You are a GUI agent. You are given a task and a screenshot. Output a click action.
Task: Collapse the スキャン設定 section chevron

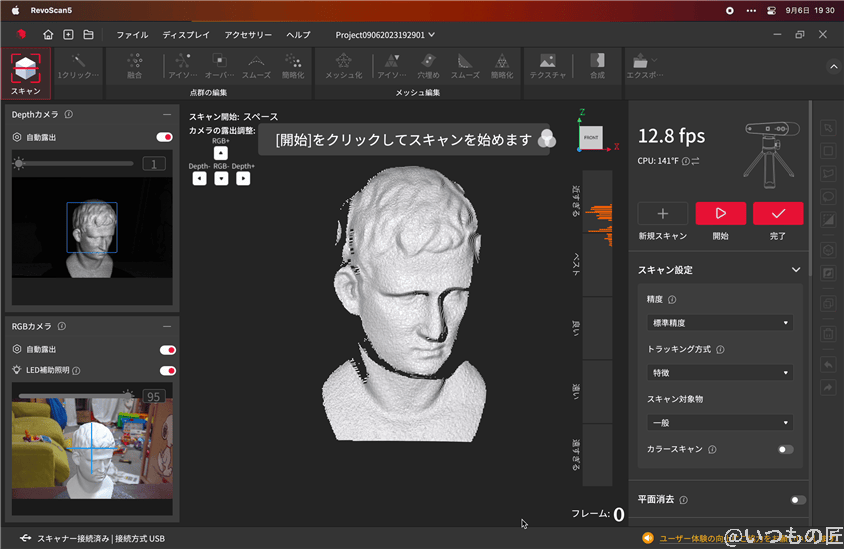(796, 270)
